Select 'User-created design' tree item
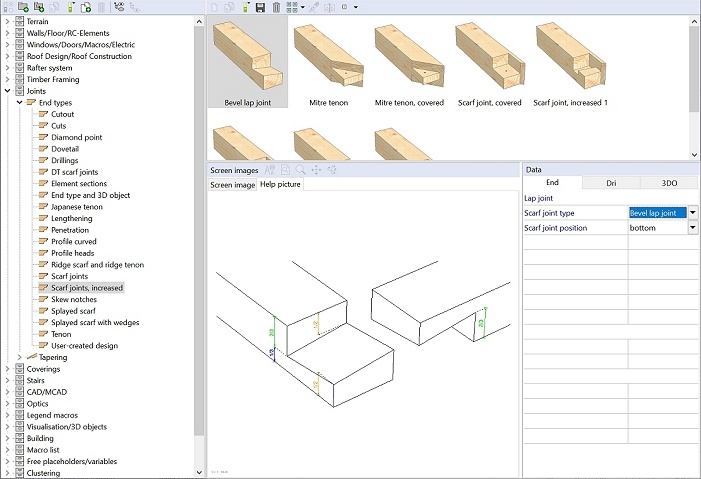 (84, 346)
